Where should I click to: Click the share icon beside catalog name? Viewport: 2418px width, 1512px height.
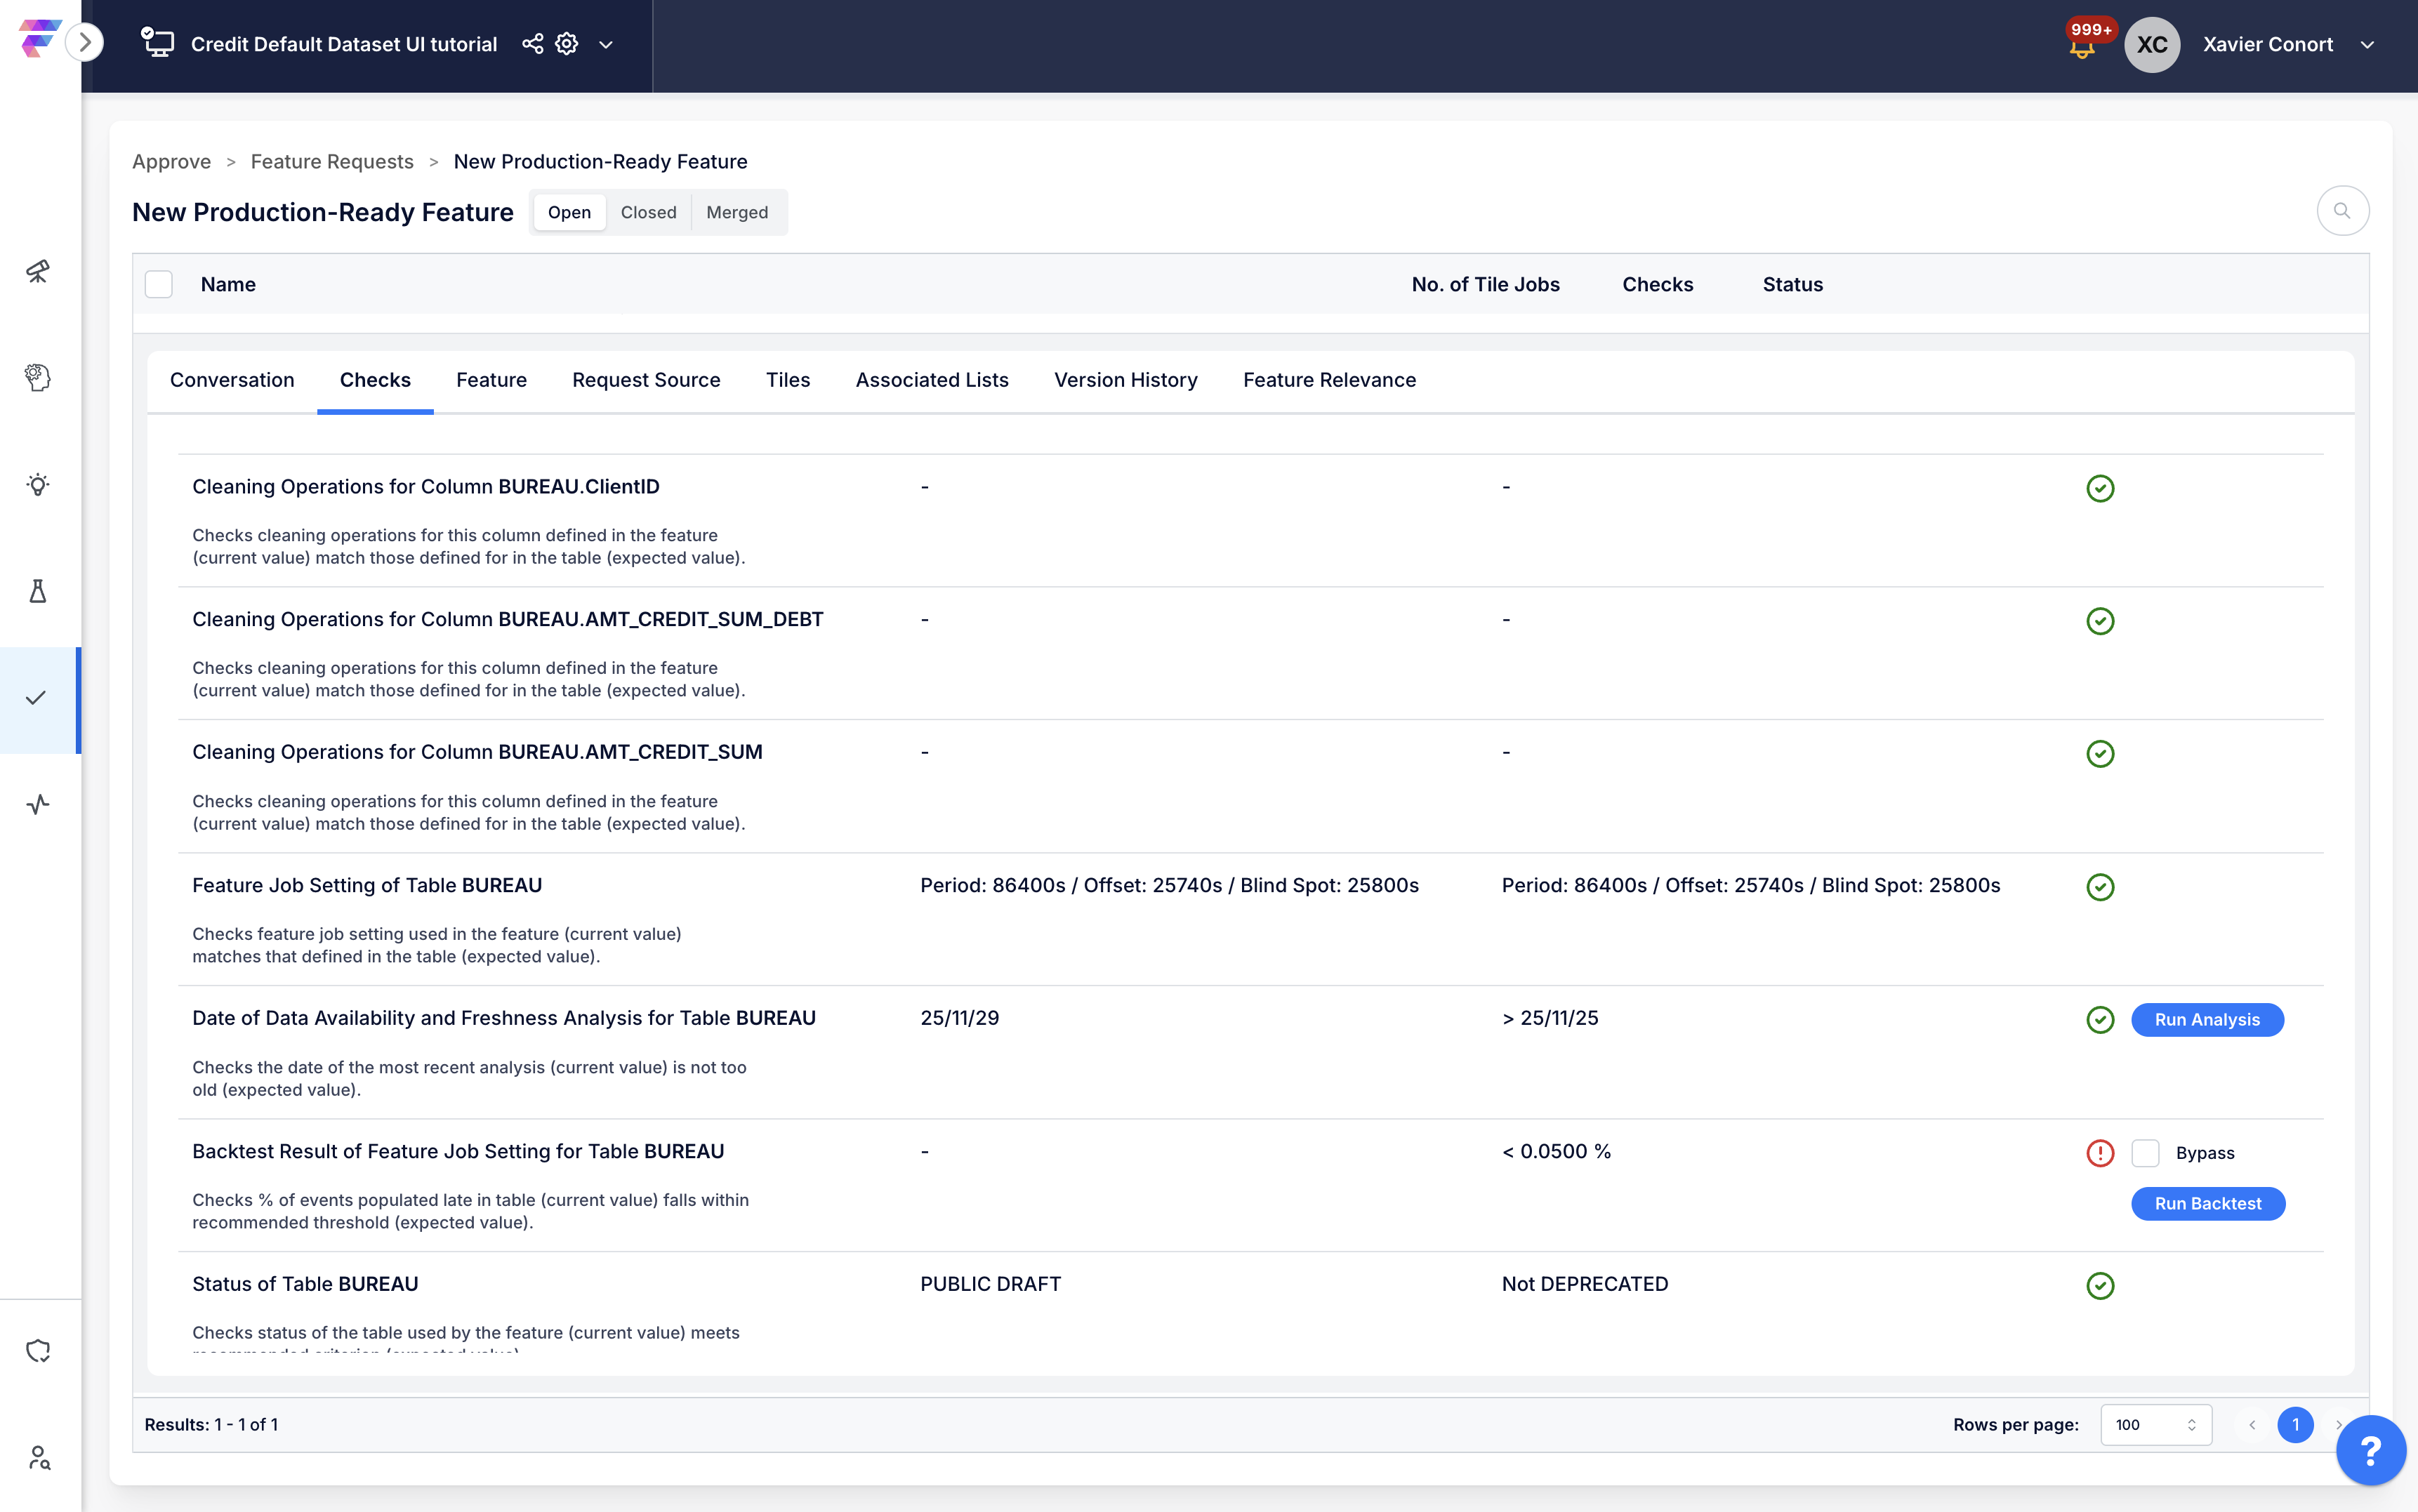pyautogui.click(x=533, y=44)
